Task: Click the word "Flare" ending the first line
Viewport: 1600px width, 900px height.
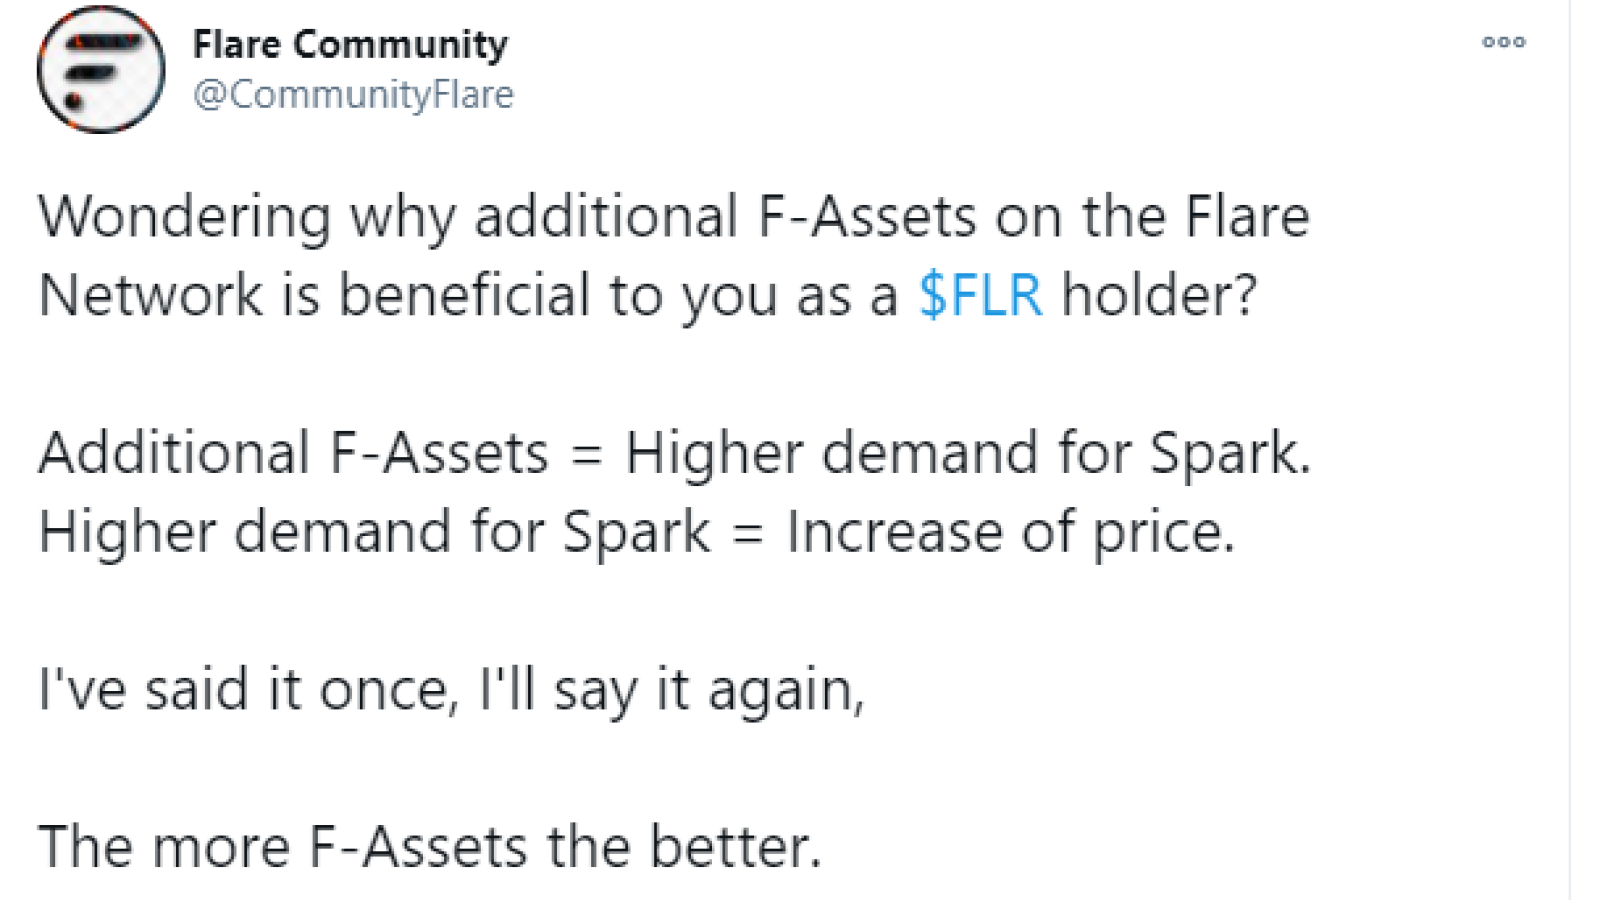Action: tap(1246, 216)
